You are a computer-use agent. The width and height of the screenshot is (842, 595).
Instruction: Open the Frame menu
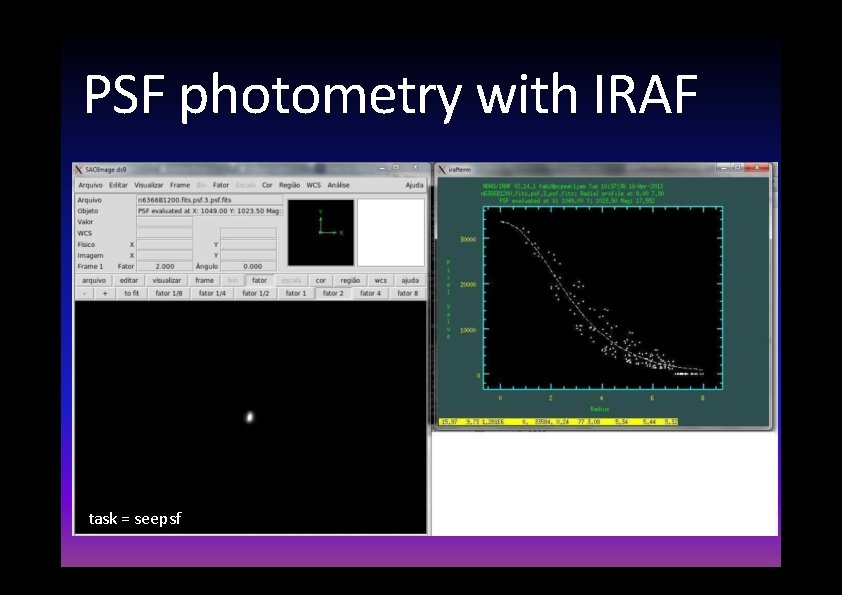180,185
